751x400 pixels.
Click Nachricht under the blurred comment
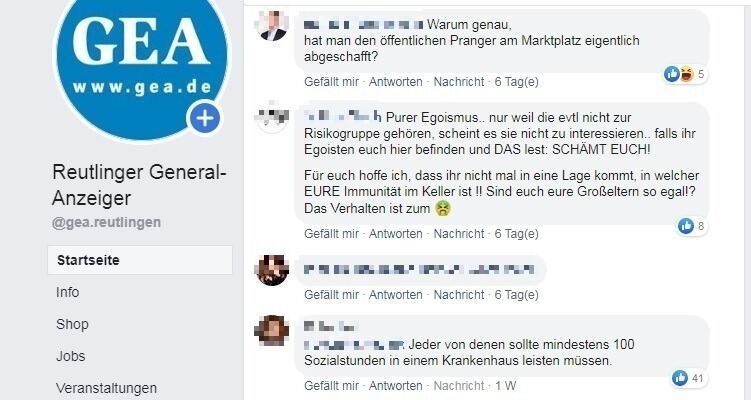[x=459, y=295]
